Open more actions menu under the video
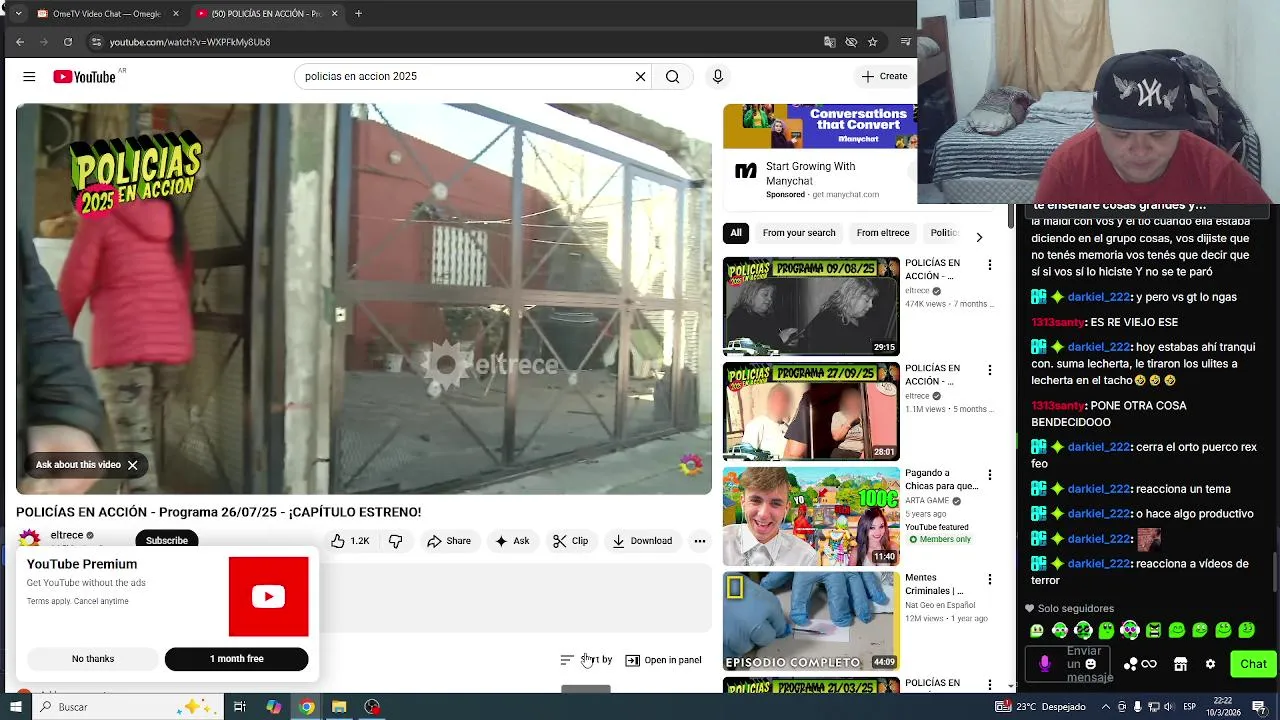This screenshot has height=720, width=1280. point(699,541)
